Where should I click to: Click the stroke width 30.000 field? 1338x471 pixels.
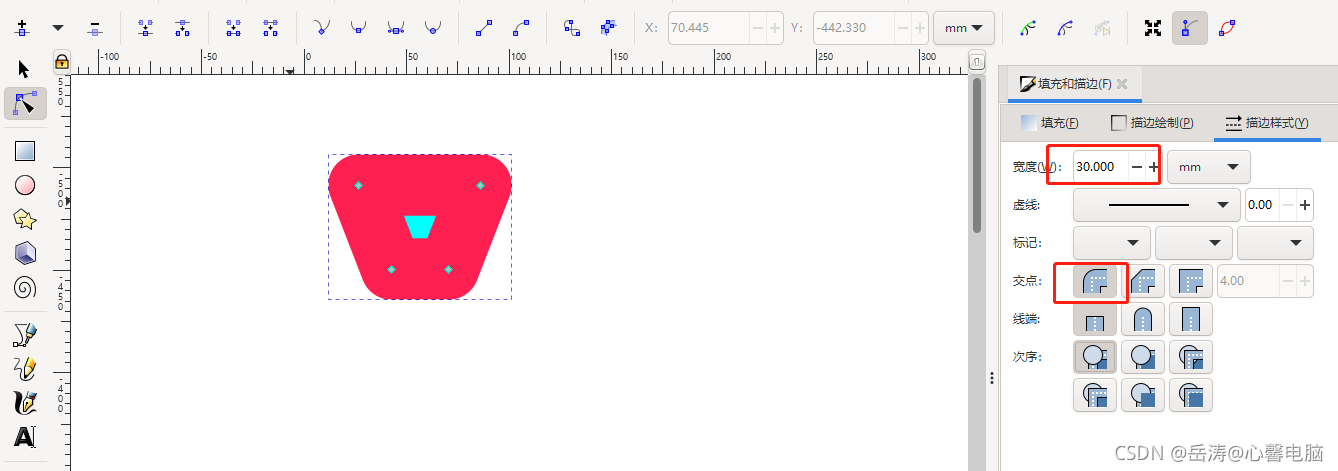(x=1099, y=167)
